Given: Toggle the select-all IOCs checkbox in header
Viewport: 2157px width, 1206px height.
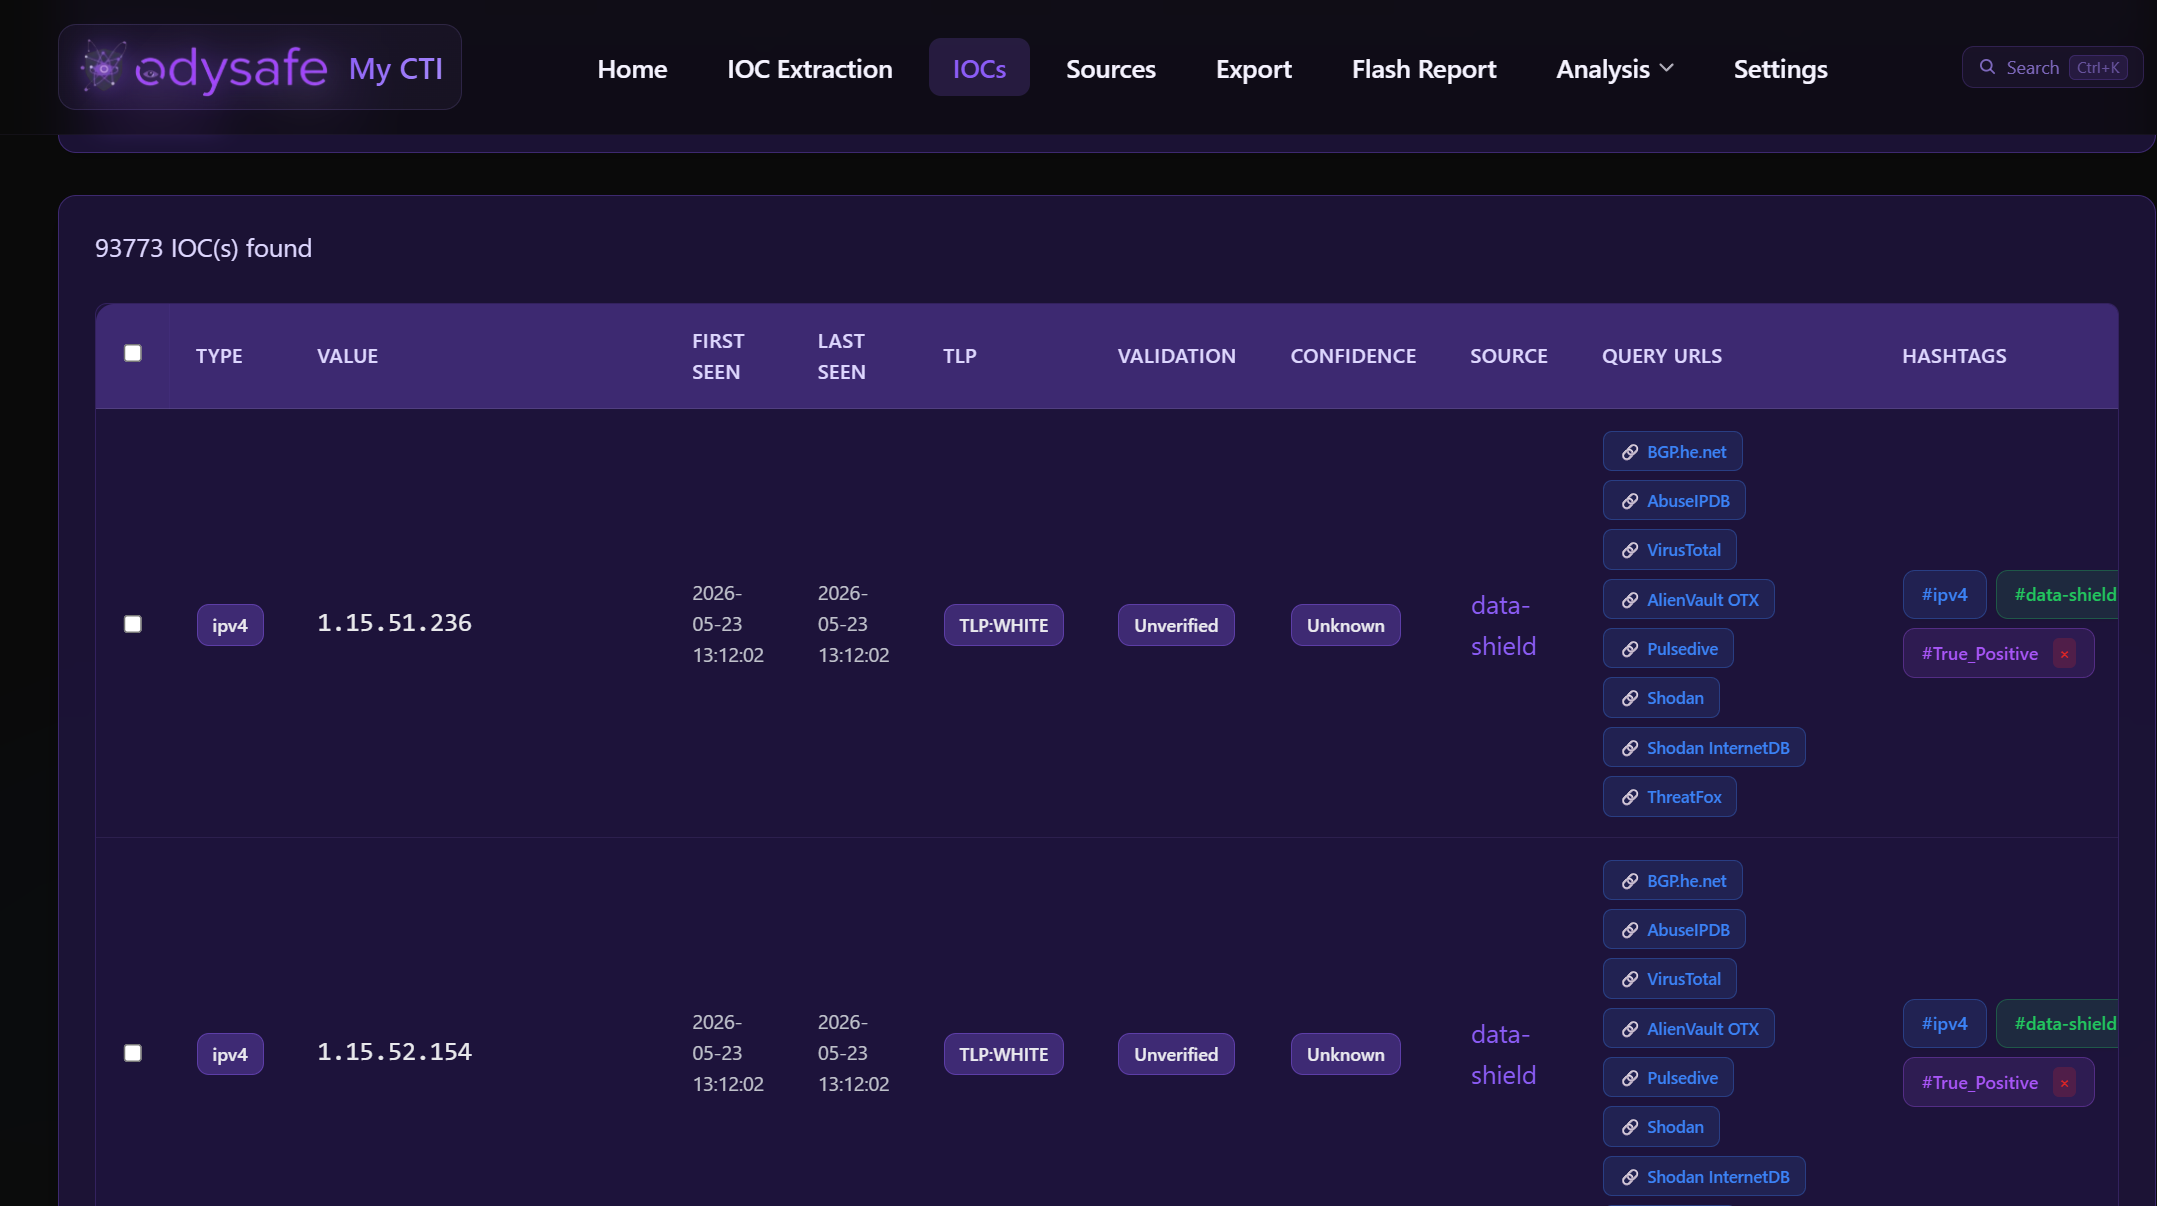Looking at the screenshot, I should coord(133,353).
